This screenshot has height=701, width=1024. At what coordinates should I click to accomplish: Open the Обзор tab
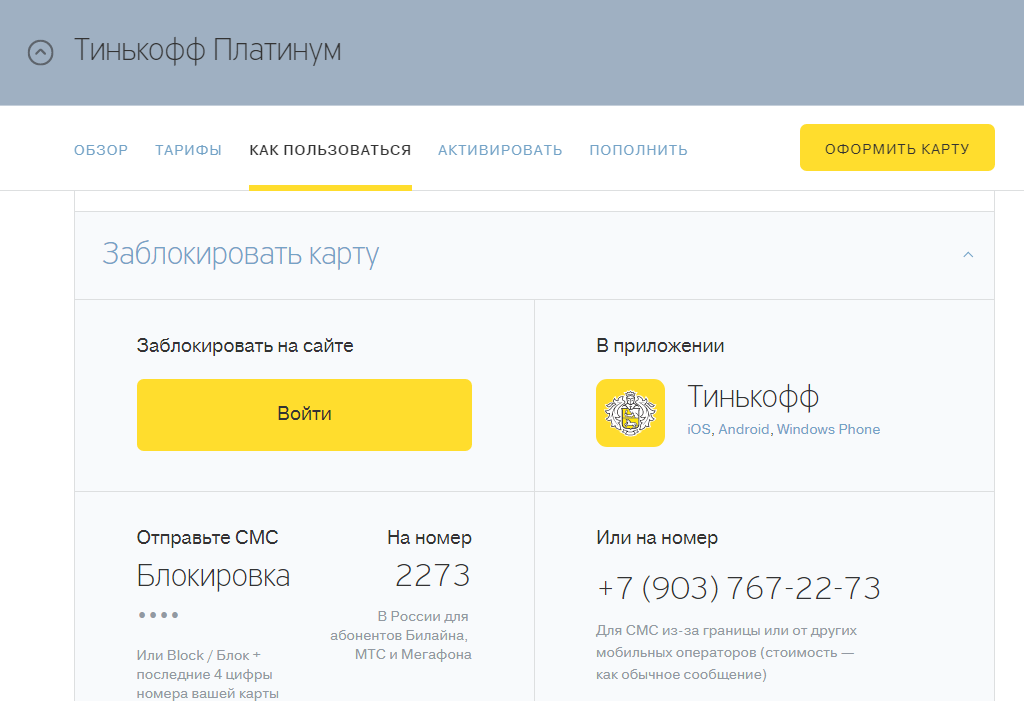point(101,150)
